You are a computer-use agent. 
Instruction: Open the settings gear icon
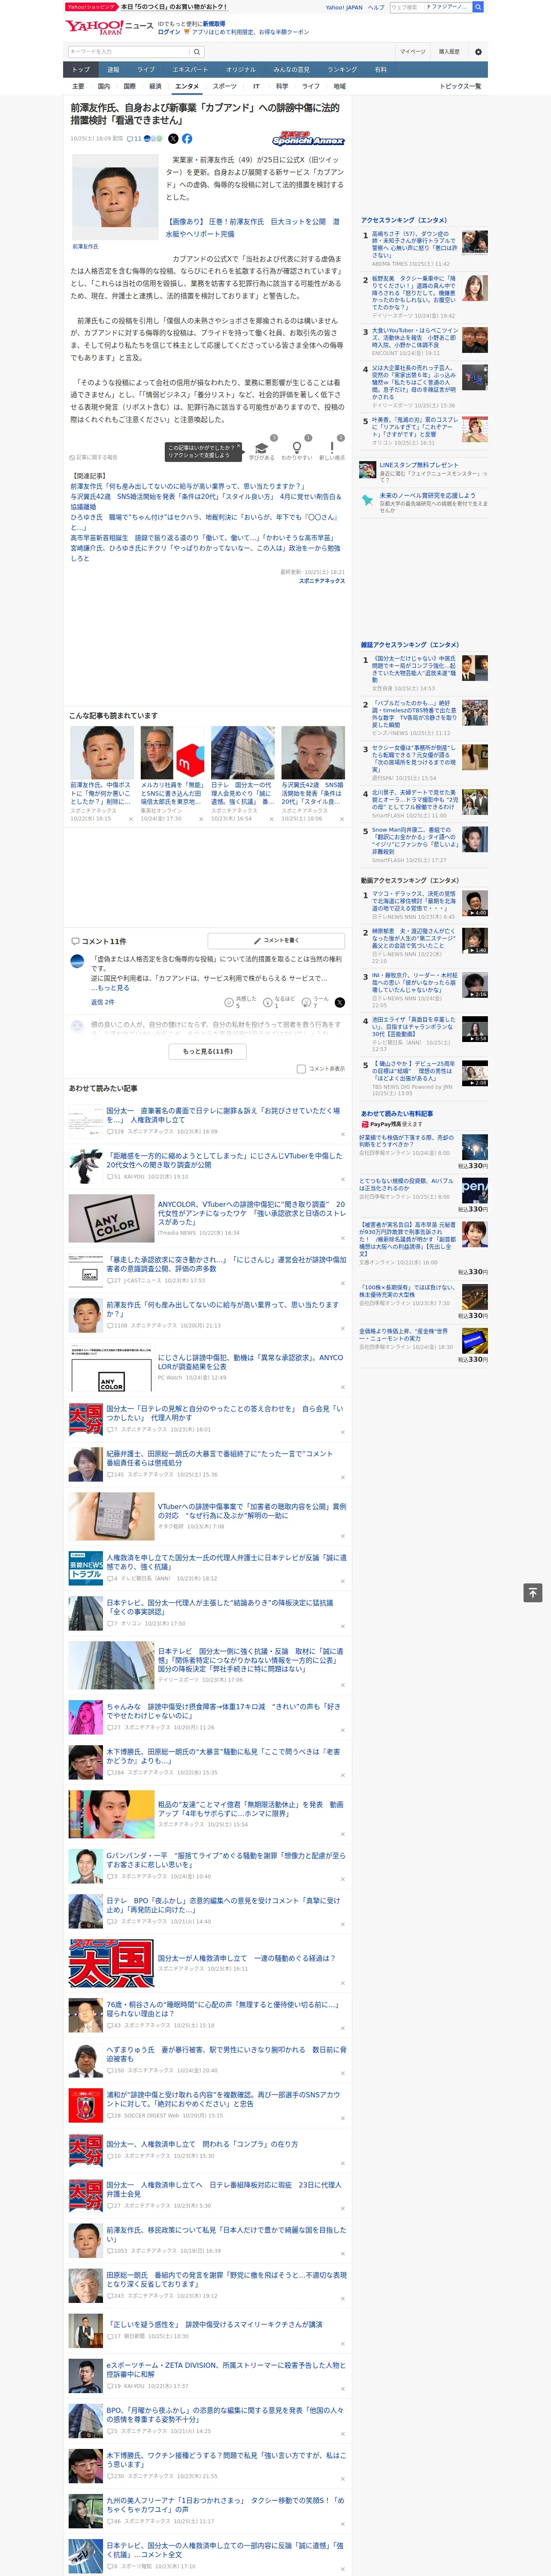click(478, 51)
